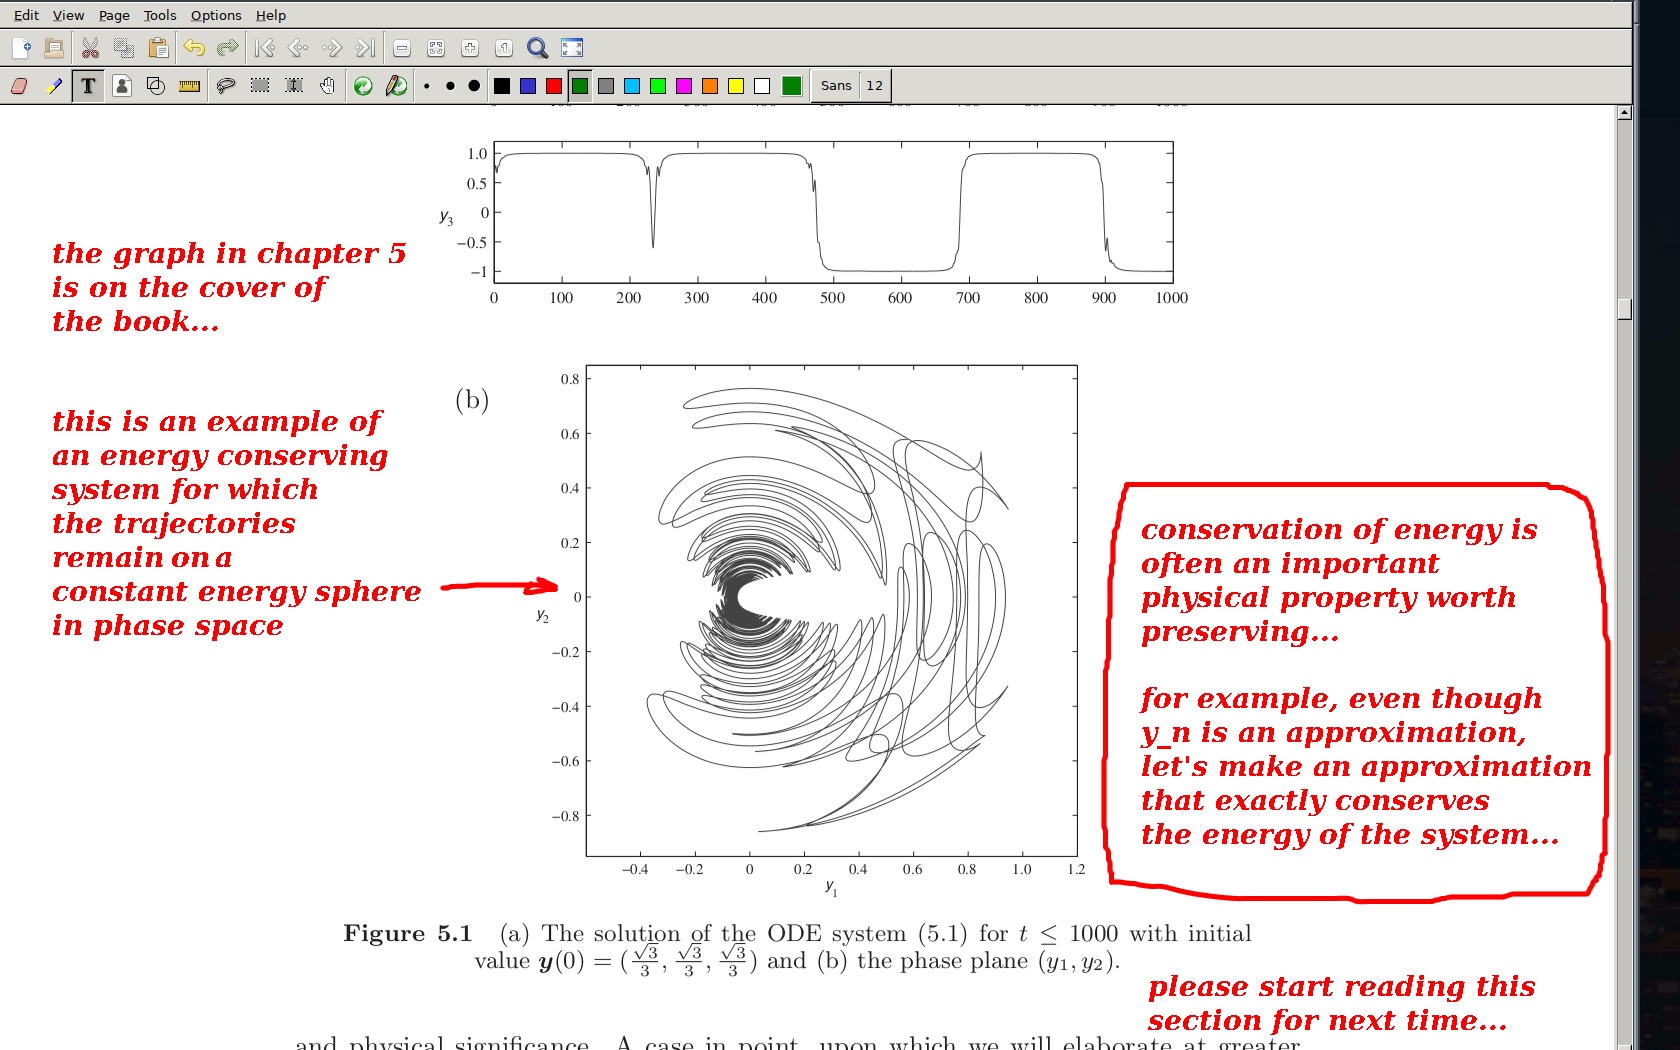This screenshot has width=1680, height=1050.
Task: Activate the Text tool
Action: [89, 86]
